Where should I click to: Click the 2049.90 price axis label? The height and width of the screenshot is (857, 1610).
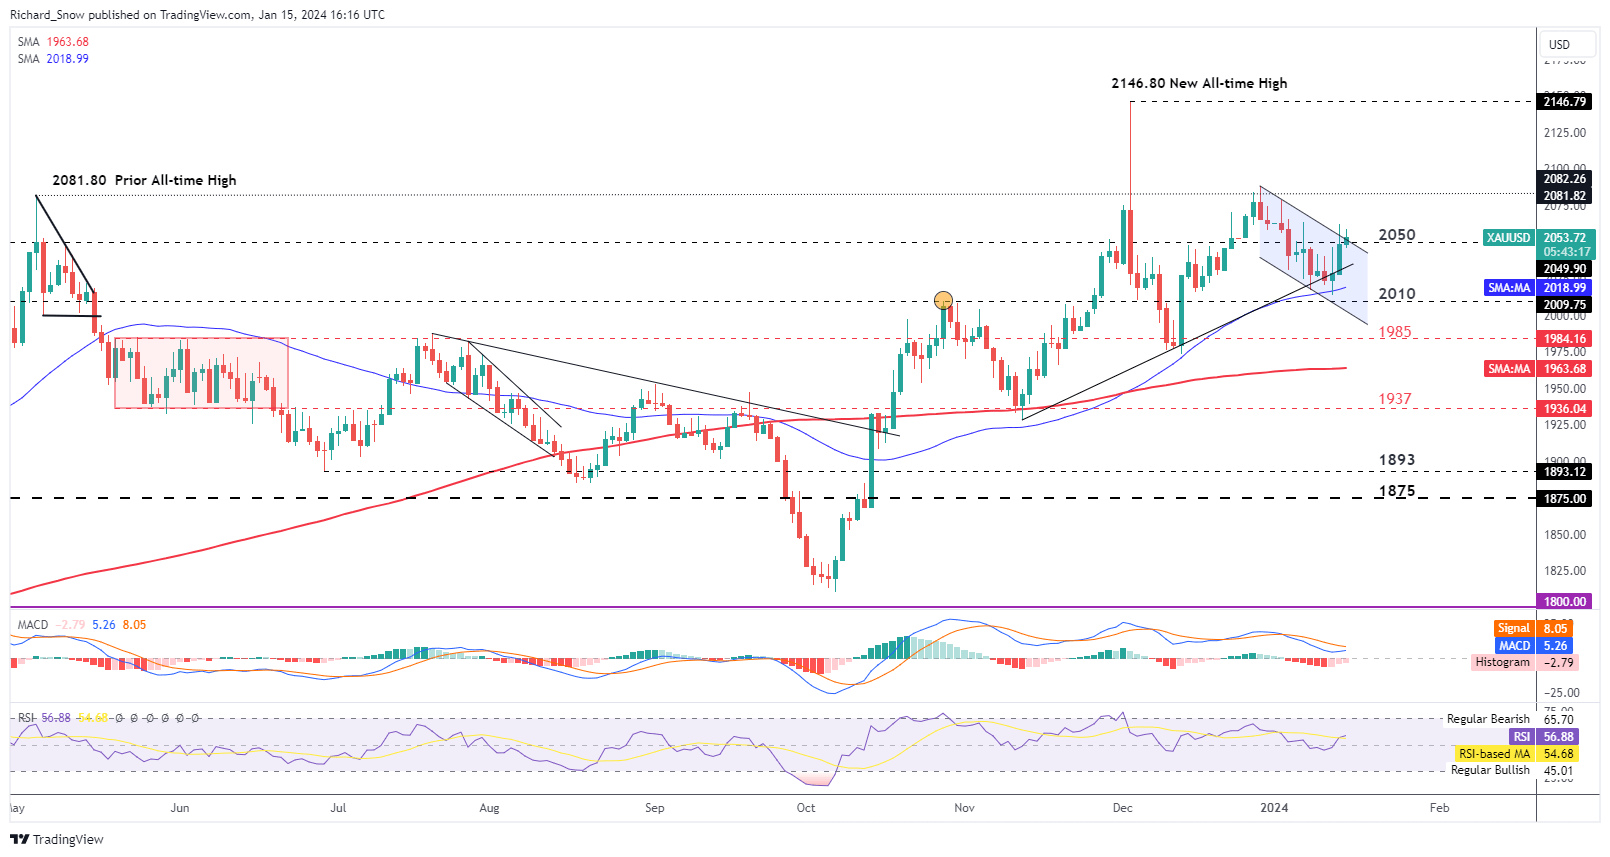click(1565, 269)
